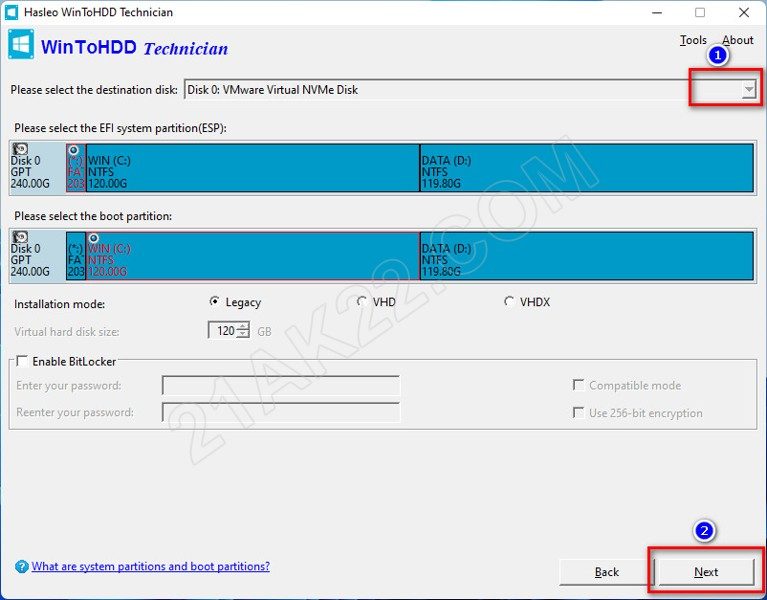Select DATA (D:) in the ESP partition row
The width and height of the screenshot is (767, 600).
pos(587,168)
